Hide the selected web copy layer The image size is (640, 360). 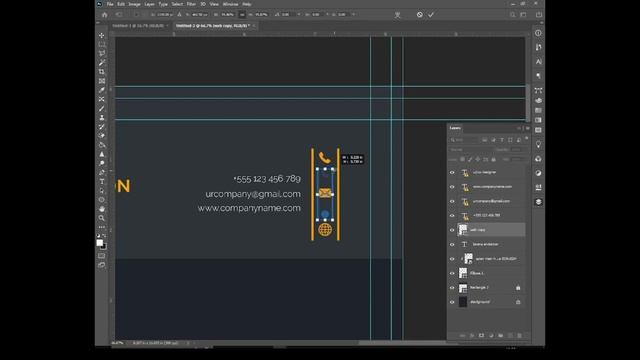(x=452, y=230)
